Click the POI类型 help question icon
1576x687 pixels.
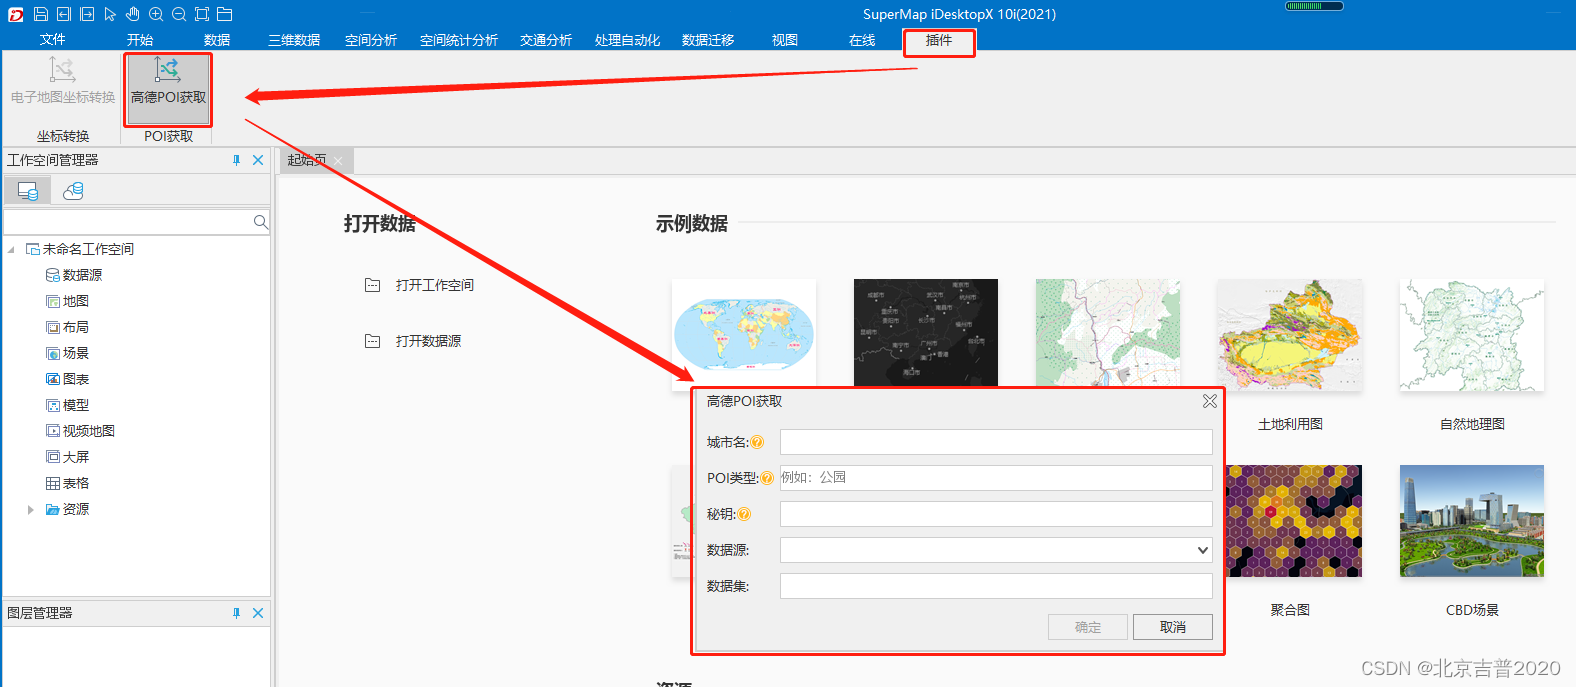767,478
